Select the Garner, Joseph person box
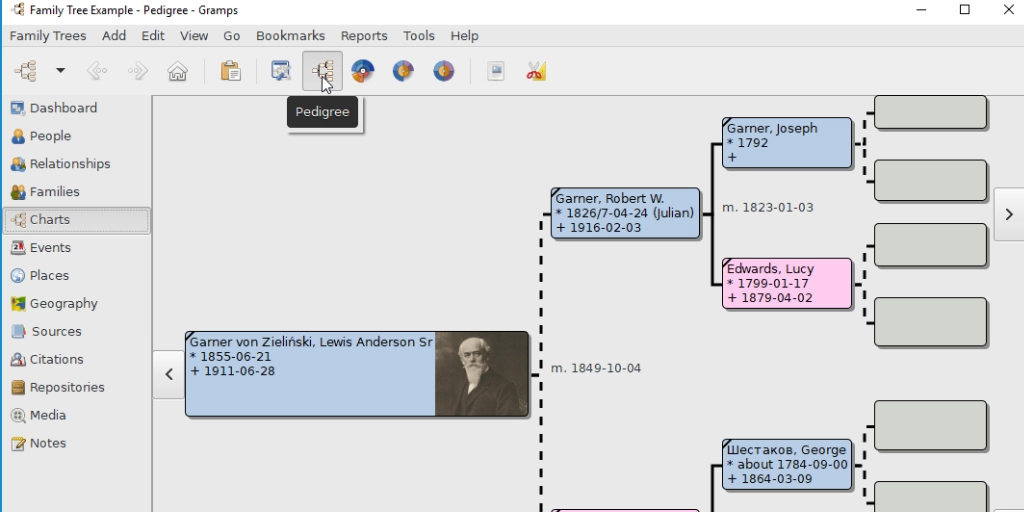Screen dimensions: 1024x512 (787, 143)
